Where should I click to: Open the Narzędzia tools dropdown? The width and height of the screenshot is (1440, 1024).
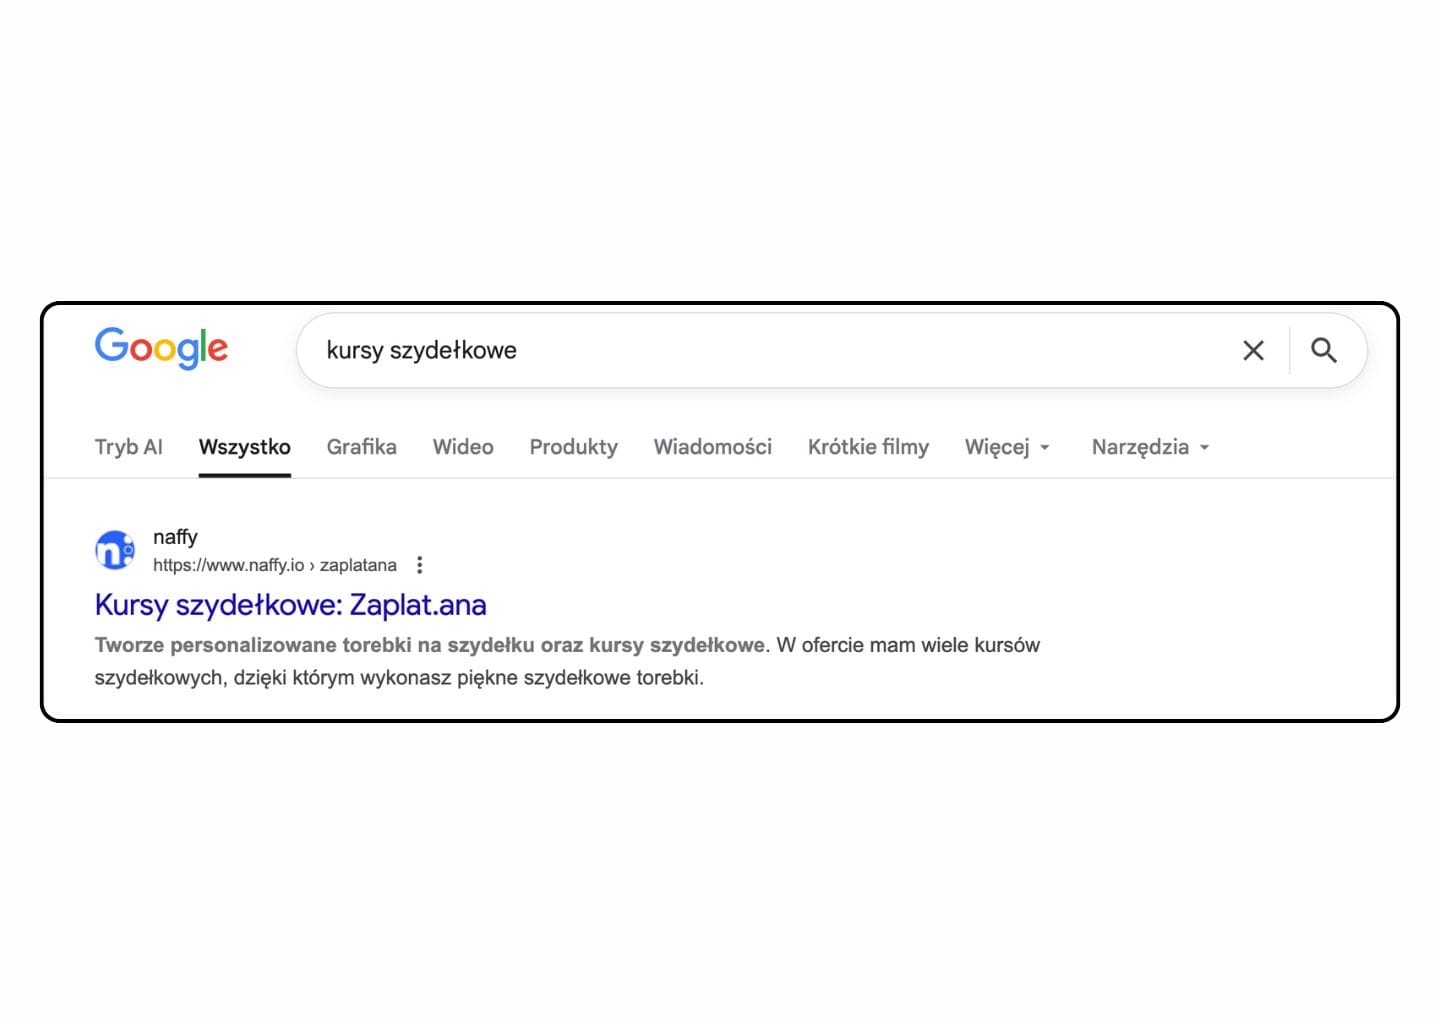pyautogui.click(x=1141, y=447)
